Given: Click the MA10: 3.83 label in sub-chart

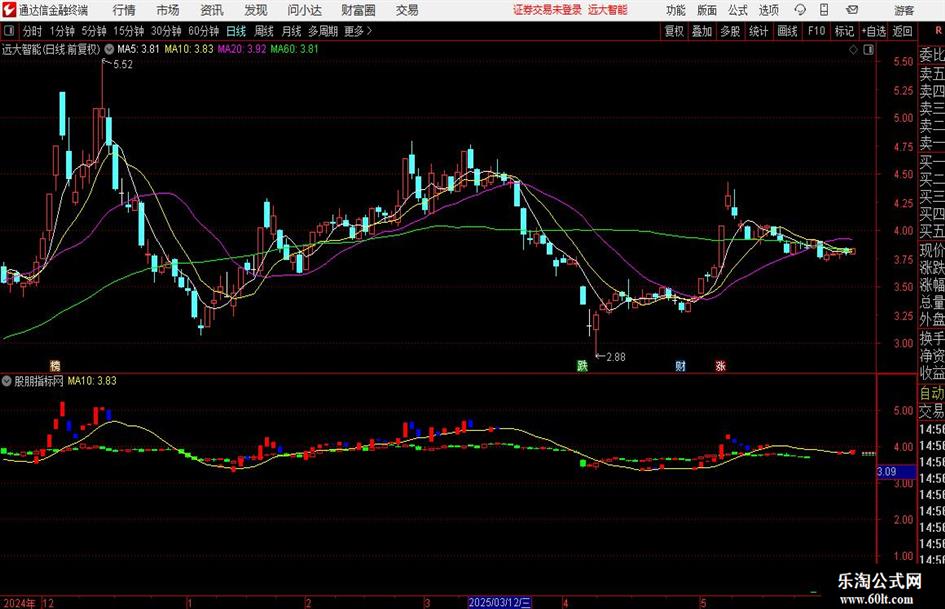Looking at the screenshot, I should point(92,381).
